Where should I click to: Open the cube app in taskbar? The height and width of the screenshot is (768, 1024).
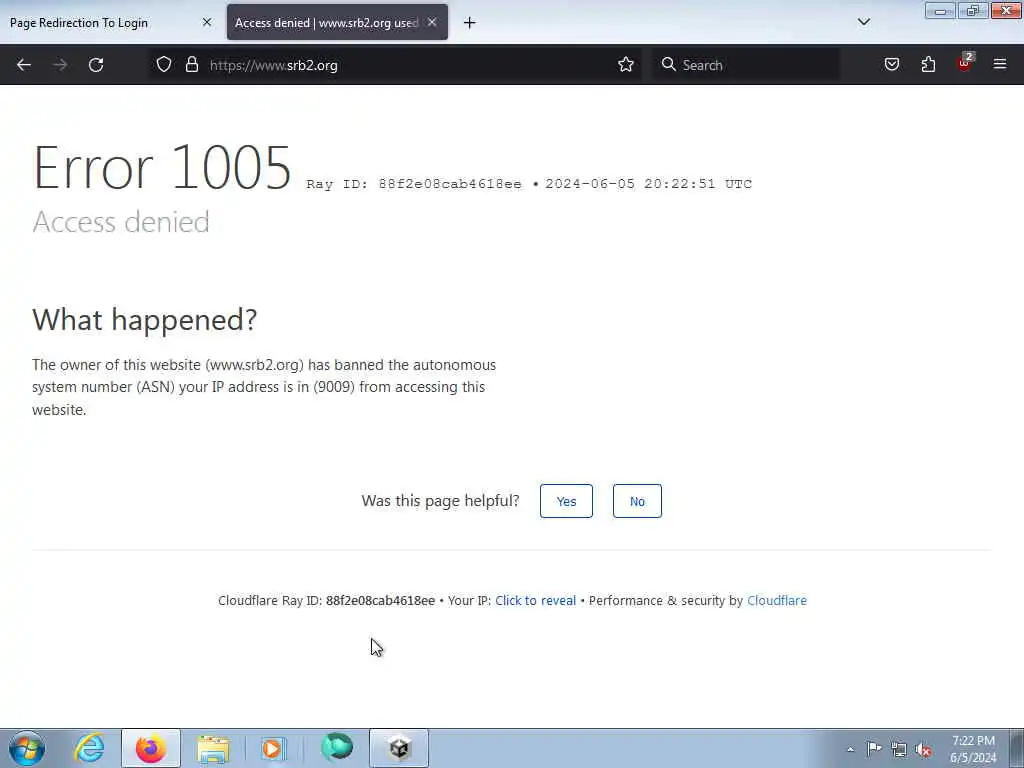pos(399,748)
